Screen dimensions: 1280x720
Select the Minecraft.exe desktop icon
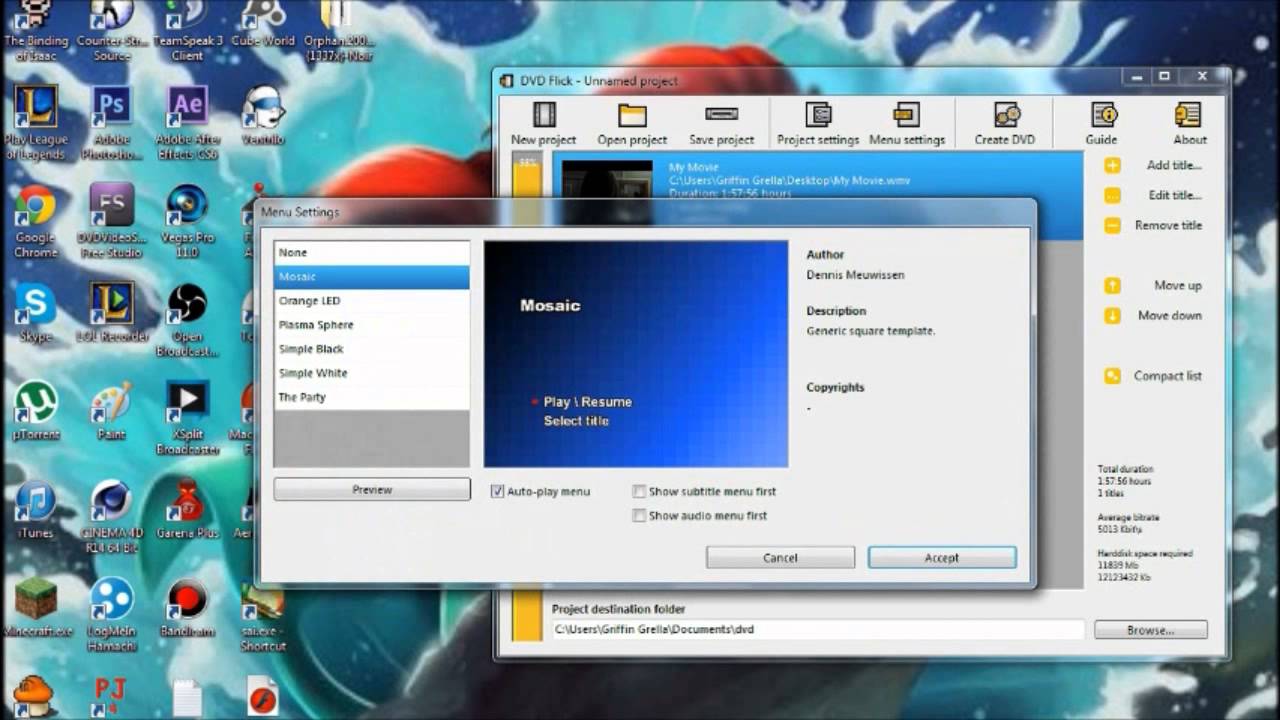coord(36,607)
